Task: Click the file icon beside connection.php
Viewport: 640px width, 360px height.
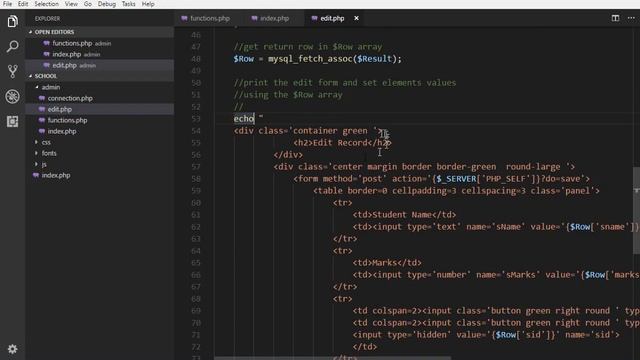Action: click(x=42, y=98)
